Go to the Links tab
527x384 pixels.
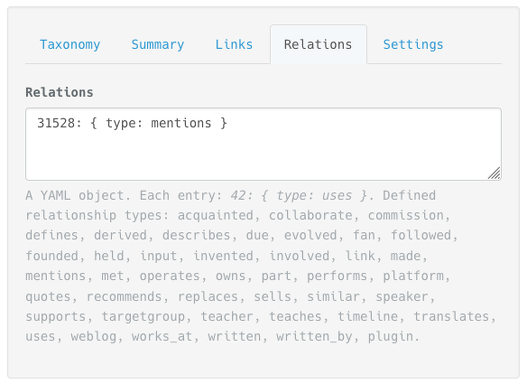click(x=234, y=44)
